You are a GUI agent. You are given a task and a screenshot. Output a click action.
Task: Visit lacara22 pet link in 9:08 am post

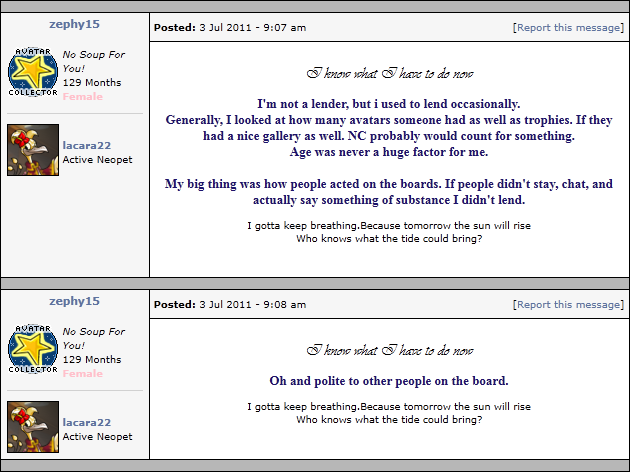pos(87,423)
